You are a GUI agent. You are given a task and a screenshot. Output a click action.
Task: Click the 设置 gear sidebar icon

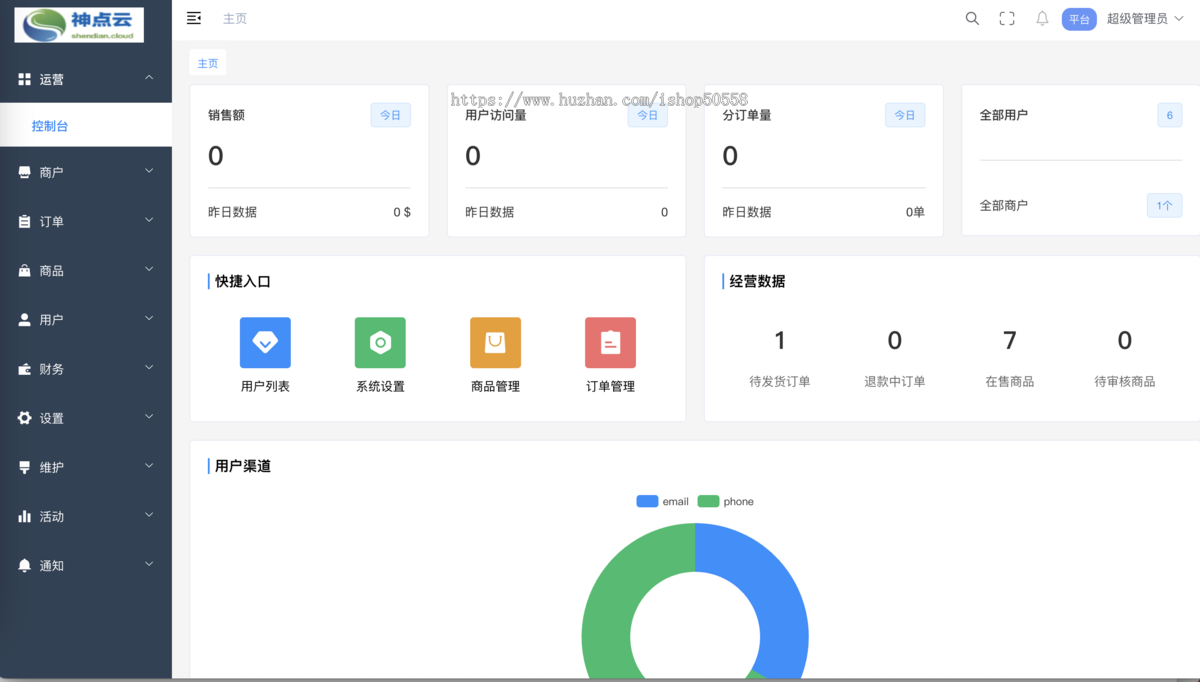(24, 418)
